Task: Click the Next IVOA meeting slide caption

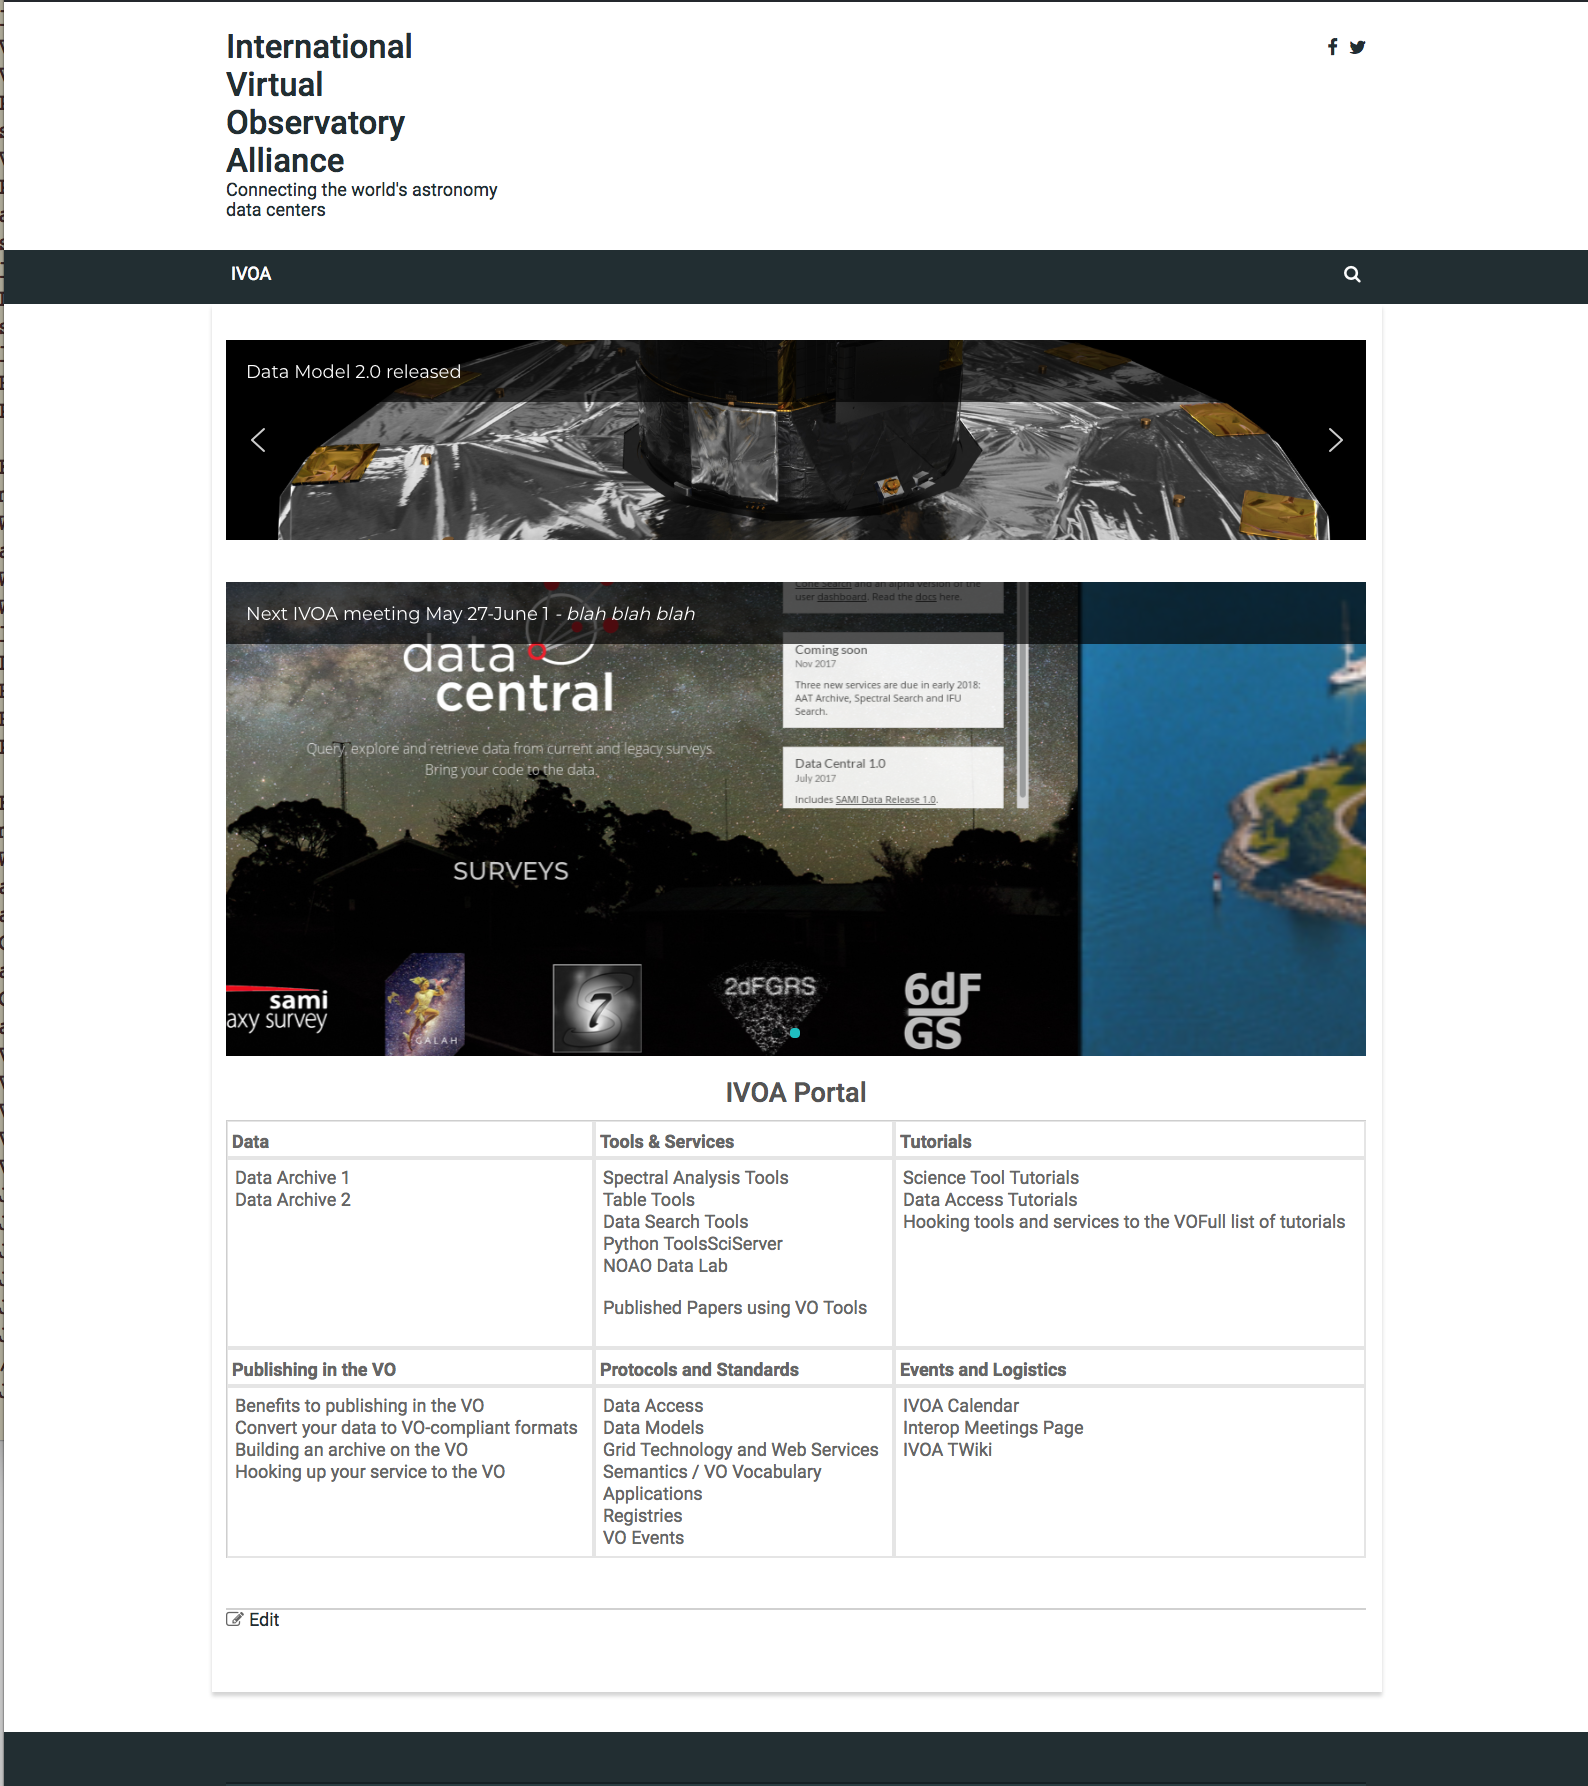Action: click(x=470, y=614)
